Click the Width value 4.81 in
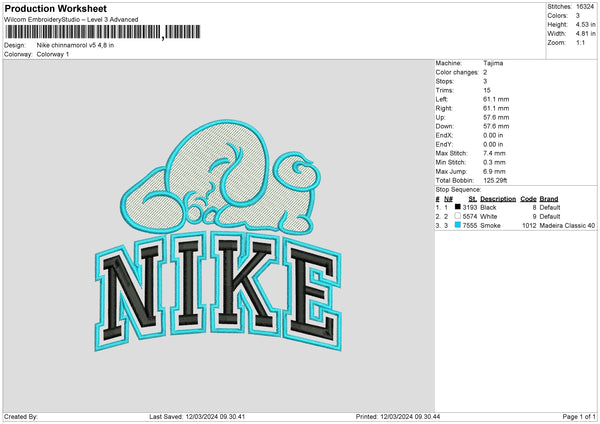Viewport: 600px width, 424px height. [x=586, y=34]
